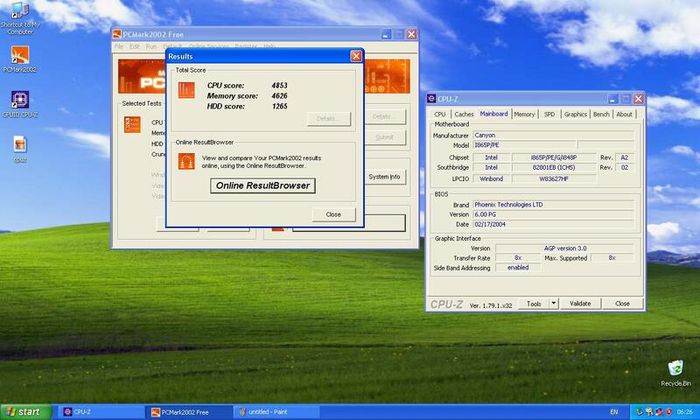Screen dimensions: 700x420
Task: Click the Max. Supported value 8x
Action: pyautogui.click(x=612, y=258)
